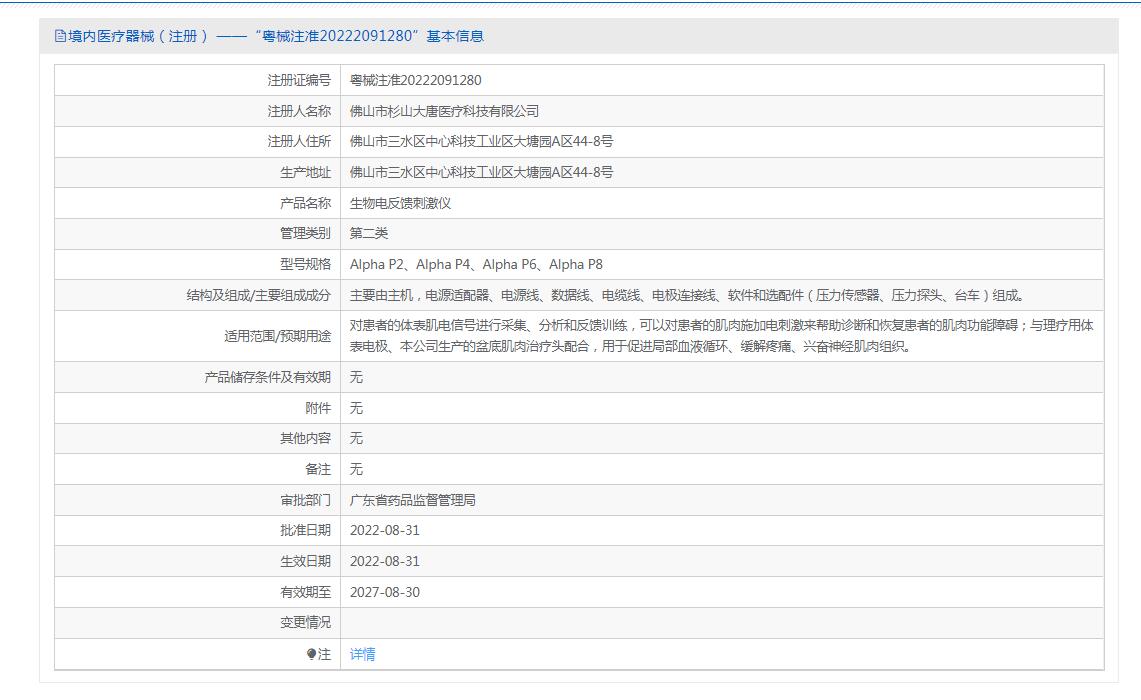Screen dimensions: 1141x700
Task: Click the 注册证编号 row label
Action: (x=299, y=80)
